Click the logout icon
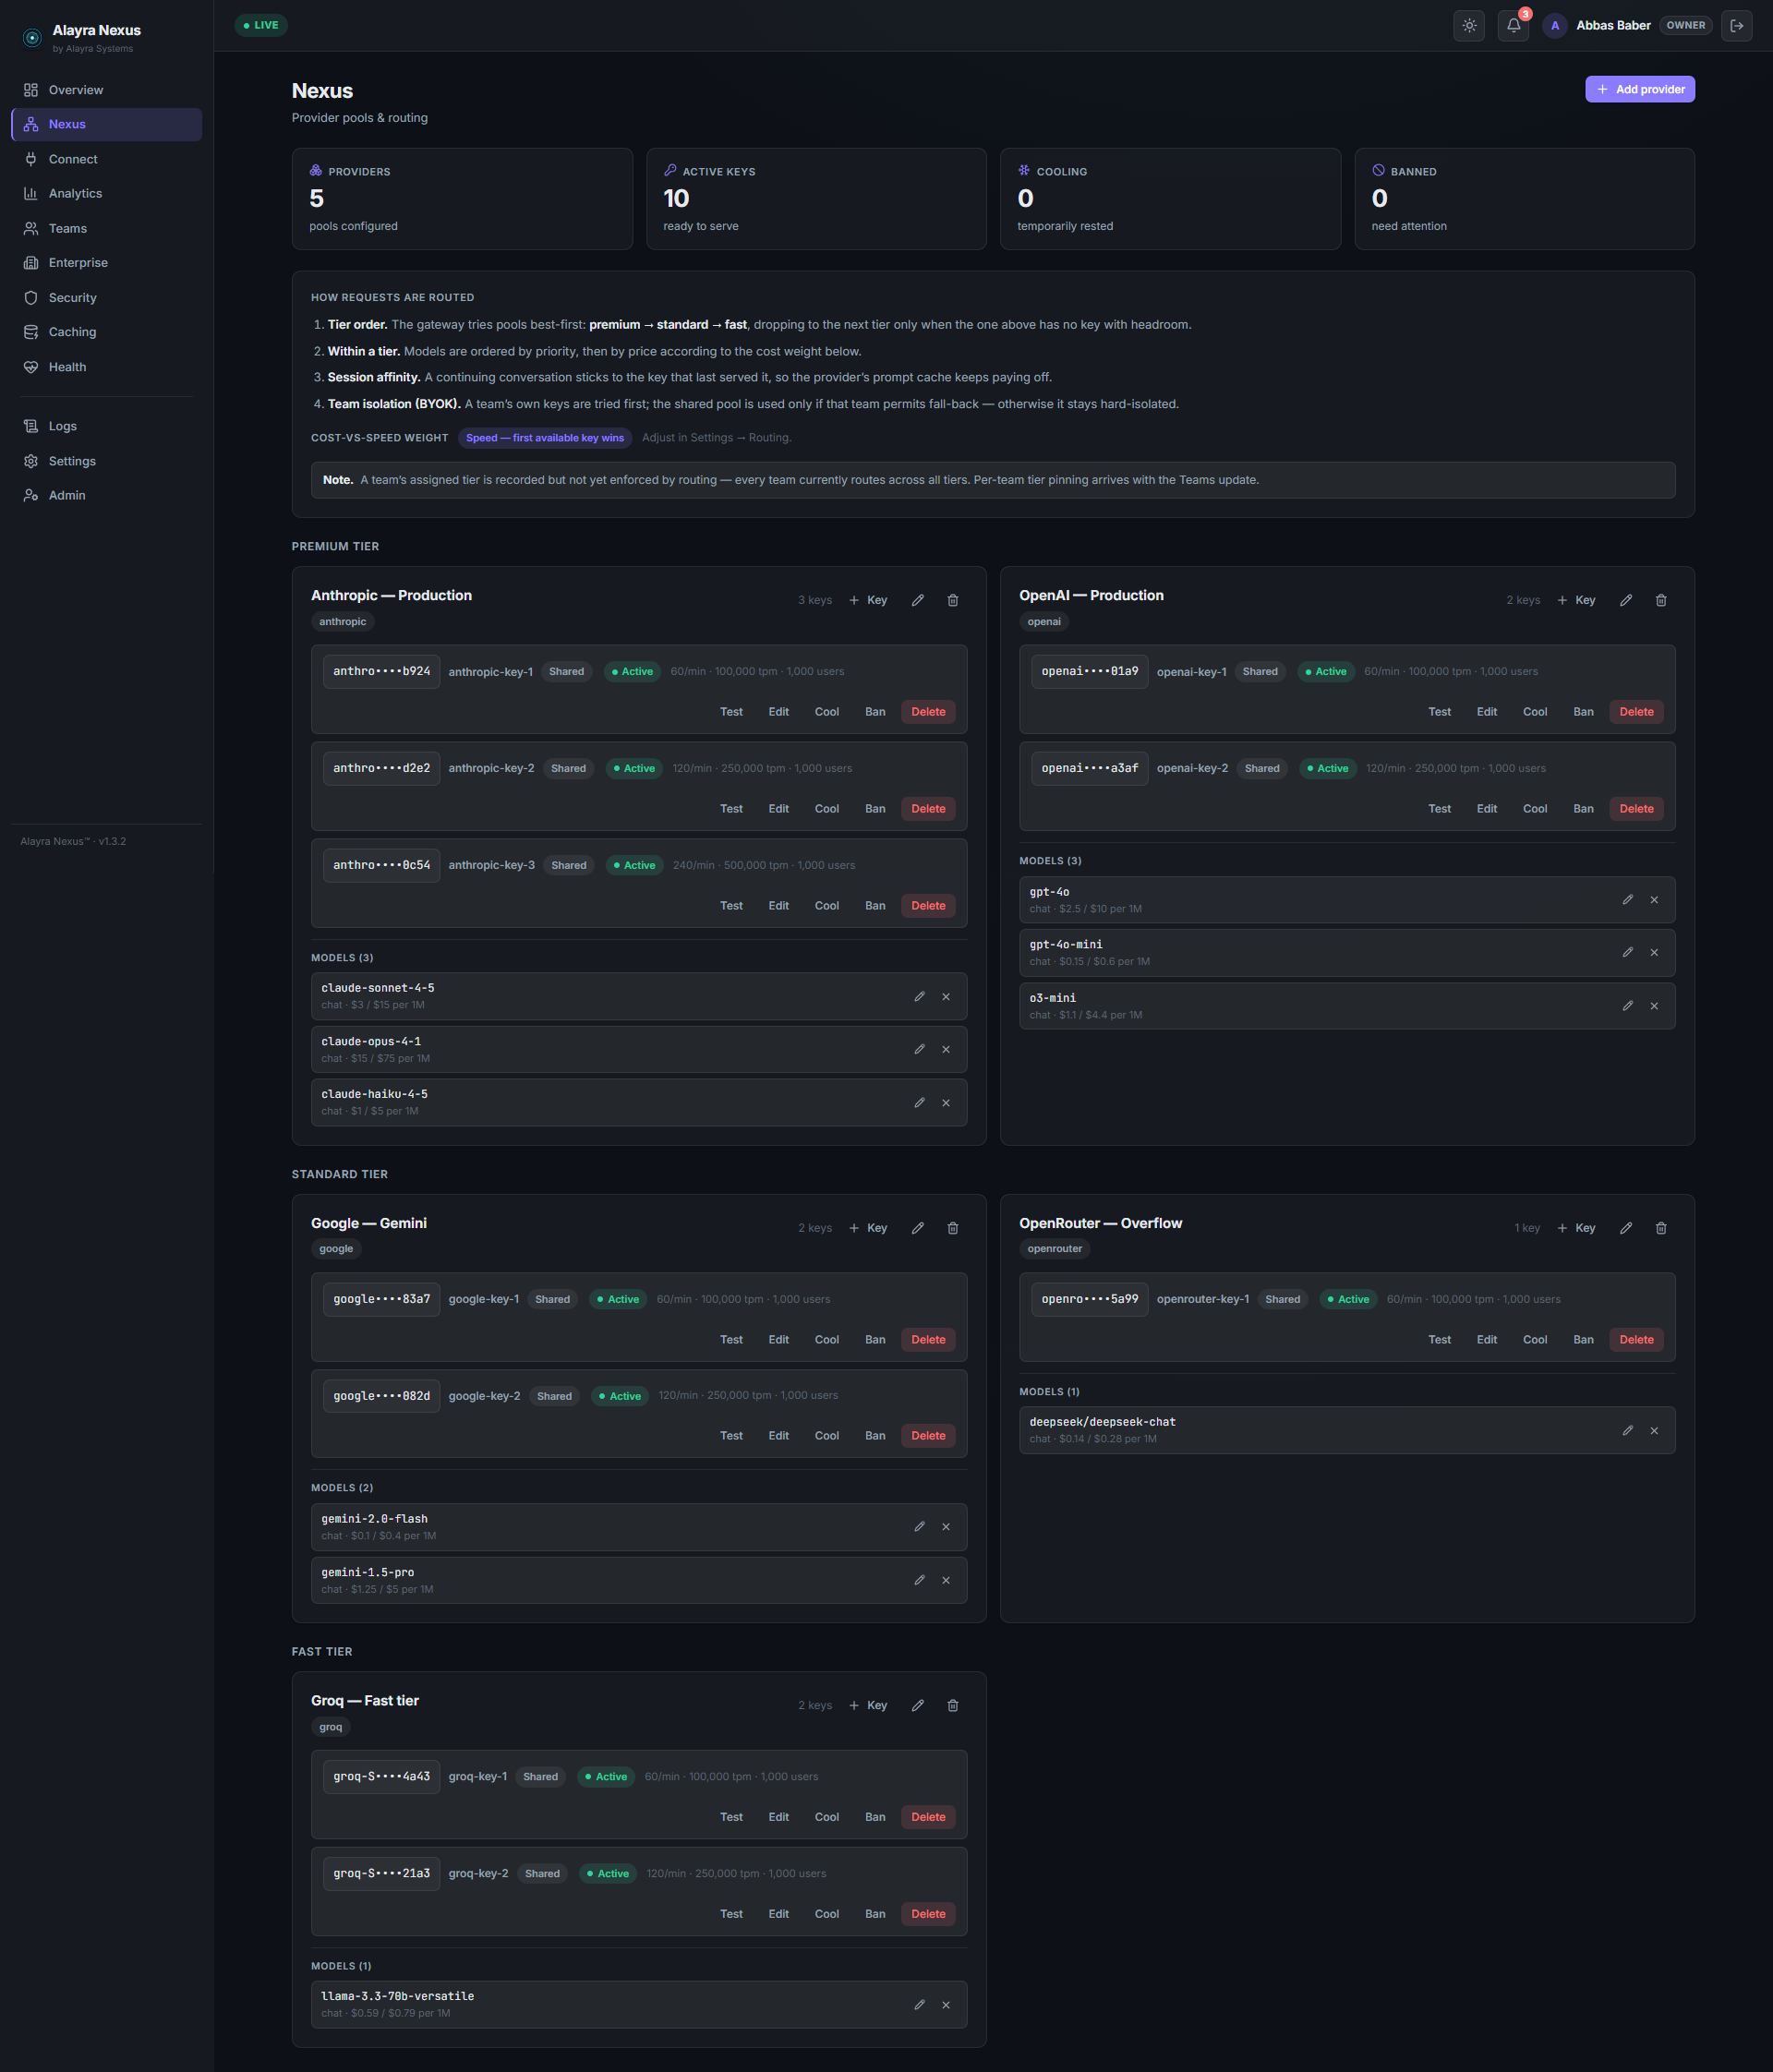 [1737, 26]
